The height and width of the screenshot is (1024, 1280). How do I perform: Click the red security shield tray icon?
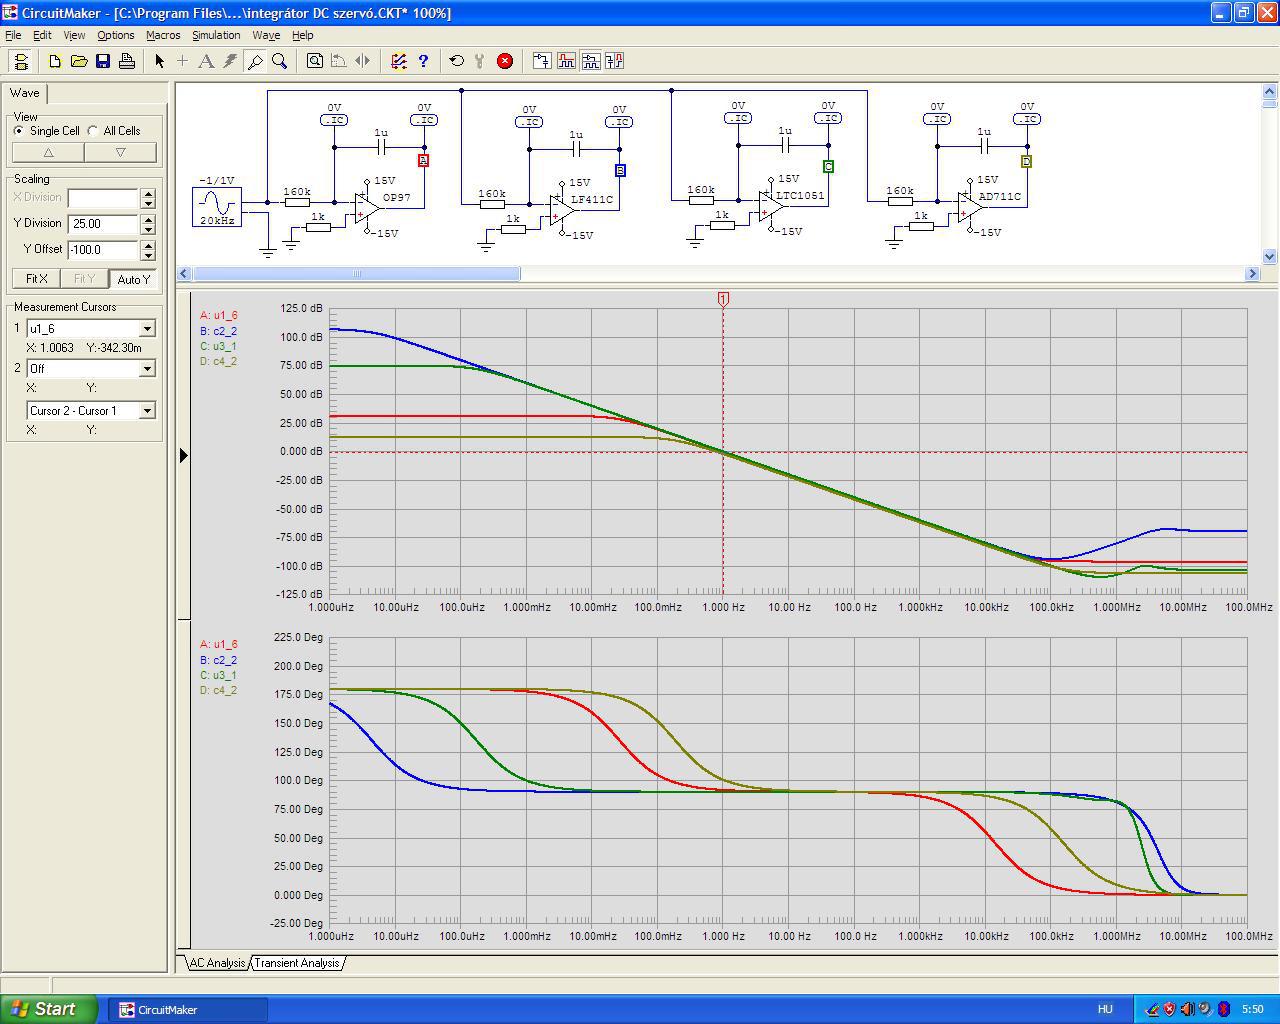(1169, 1009)
